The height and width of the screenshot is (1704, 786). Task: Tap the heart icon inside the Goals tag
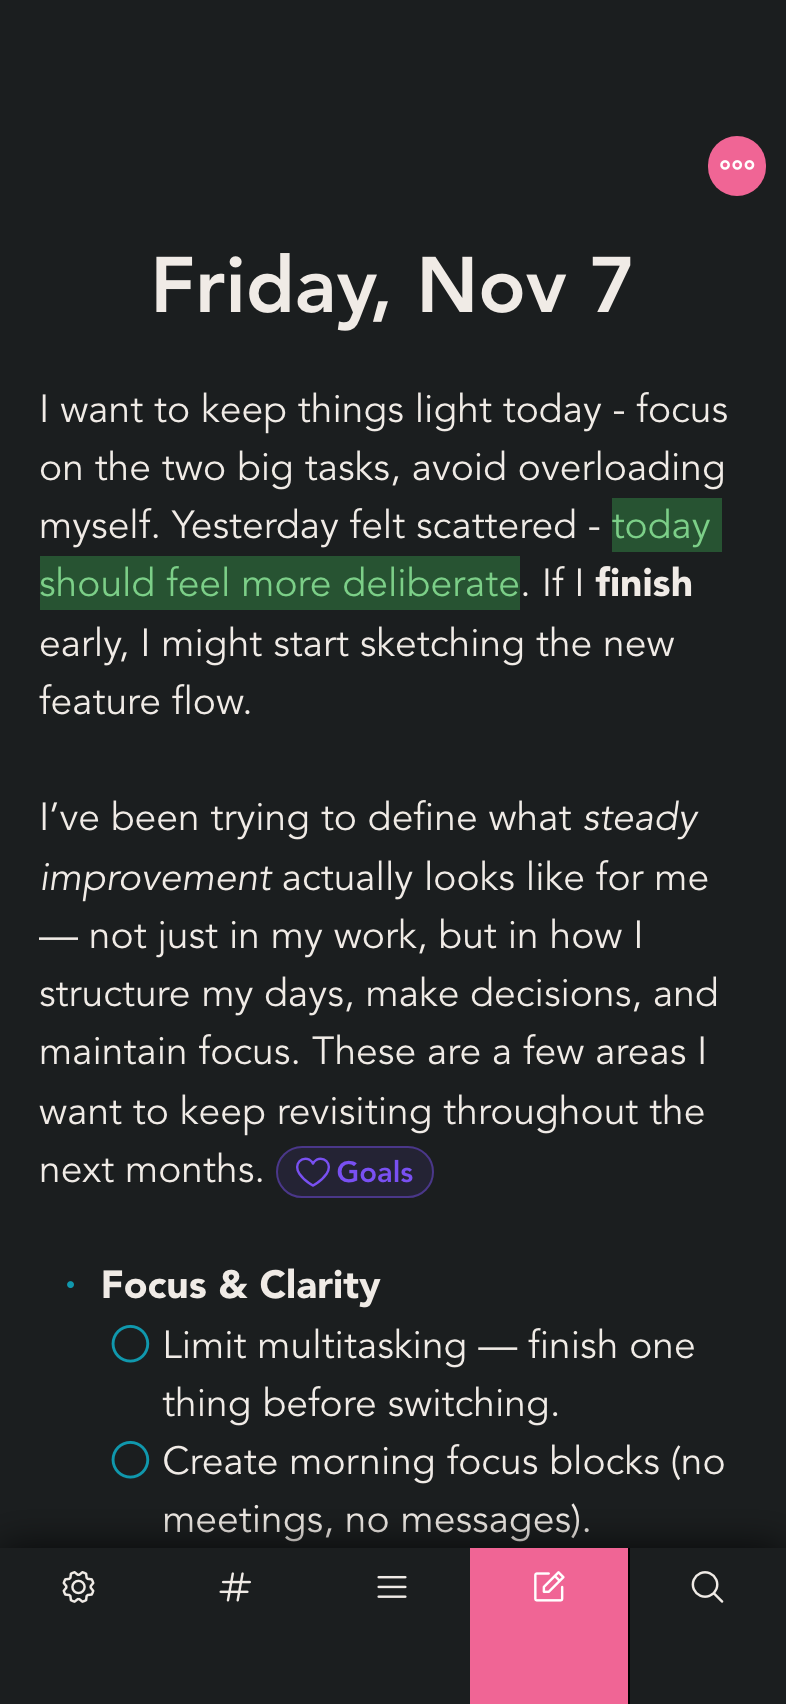pos(313,1171)
